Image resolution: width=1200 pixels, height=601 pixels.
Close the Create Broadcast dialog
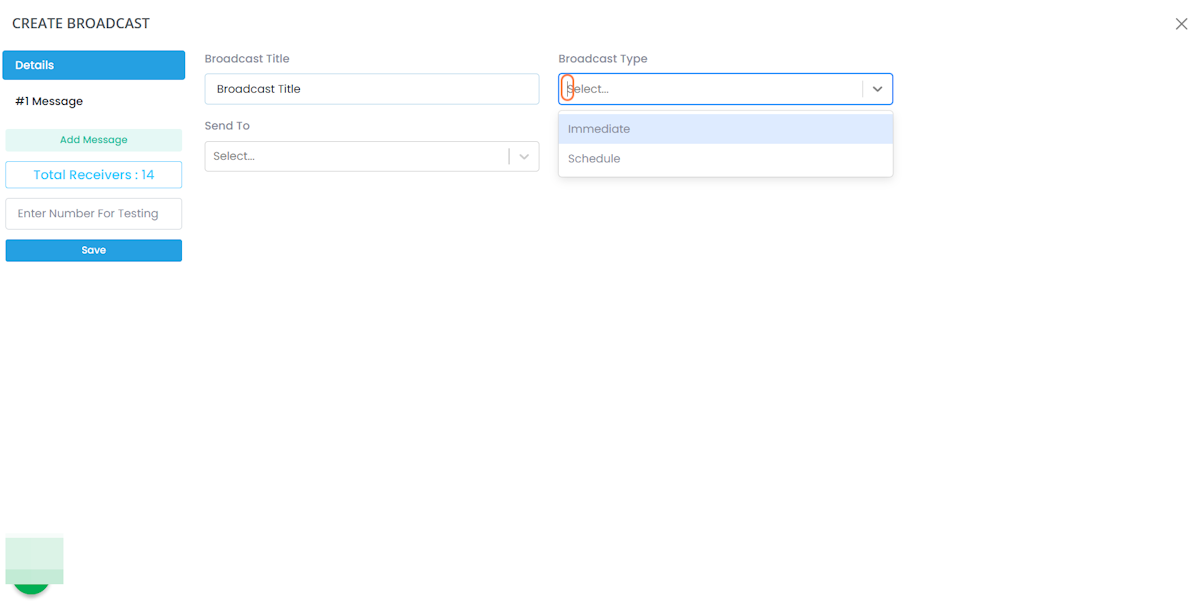click(x=1181, y=24)
